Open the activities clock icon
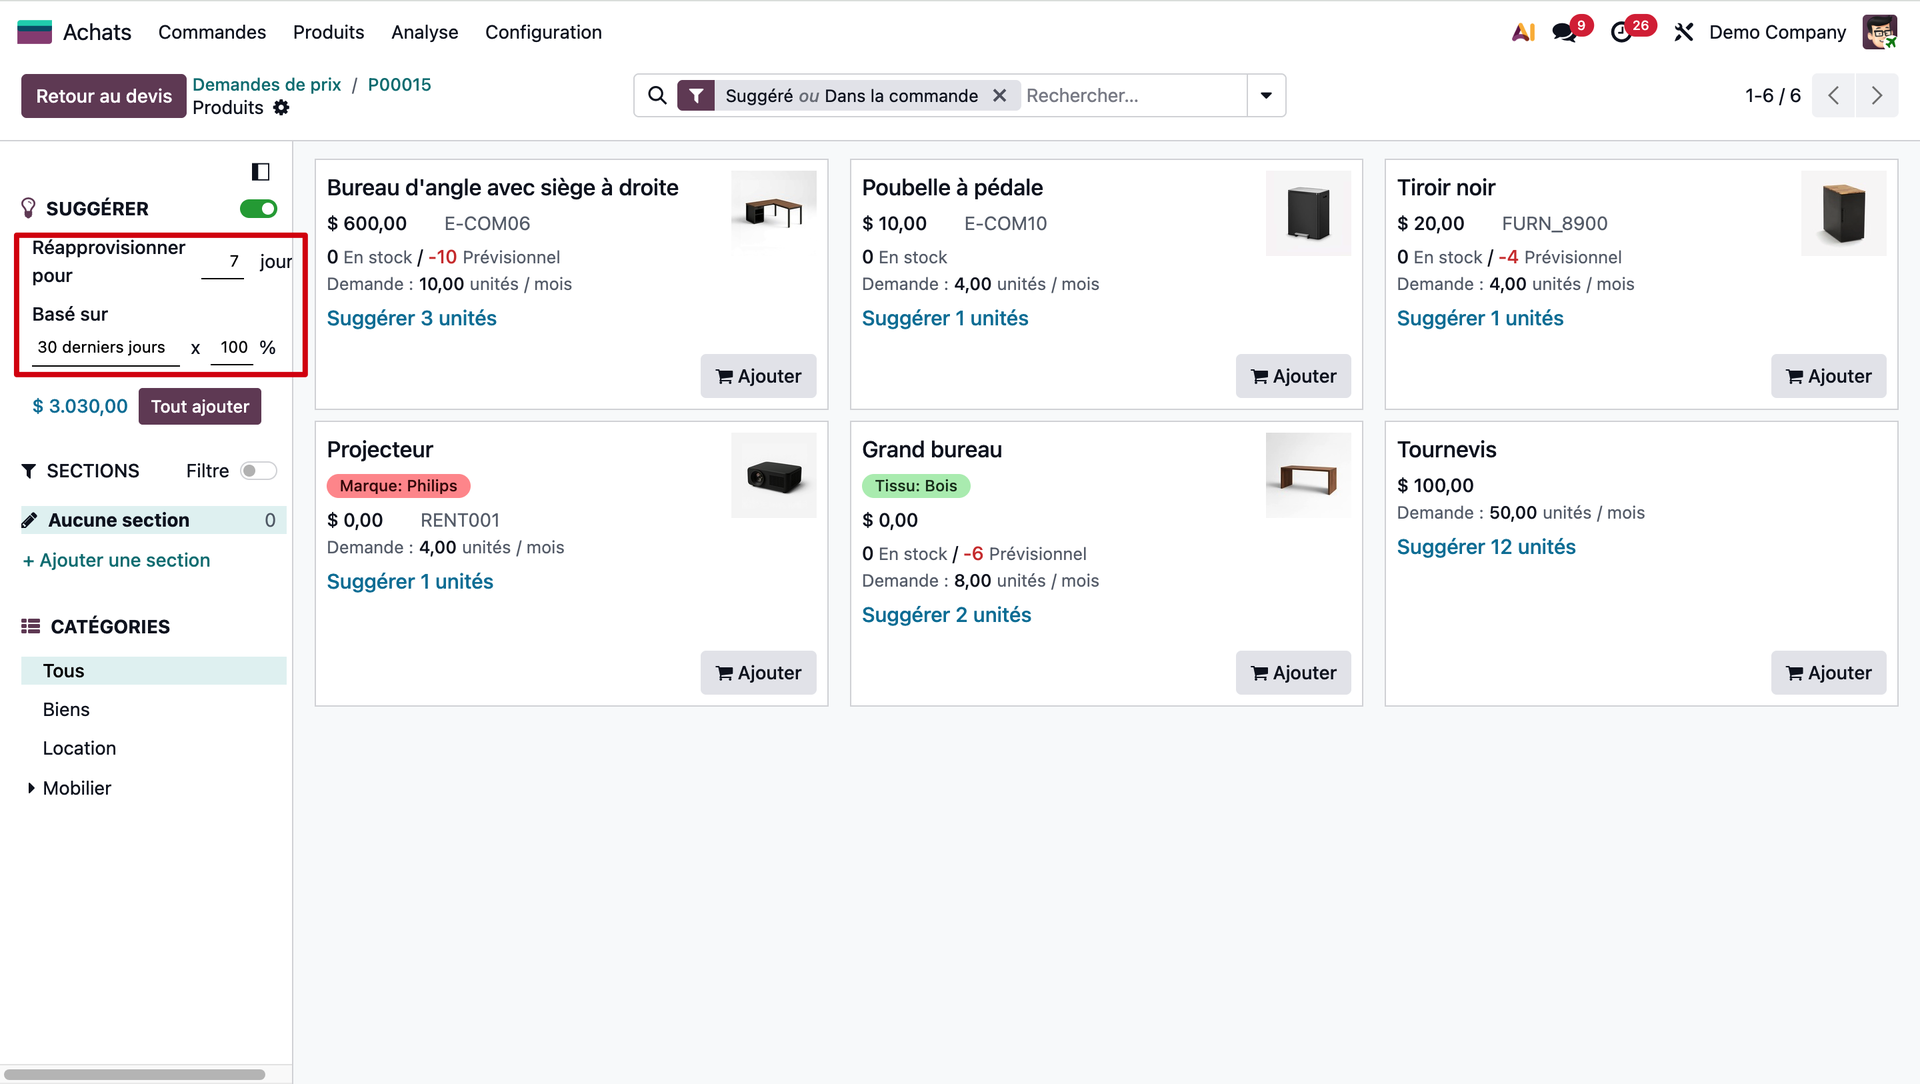This screenshot has height=1084, width=1920. [x=1621, y=32]
